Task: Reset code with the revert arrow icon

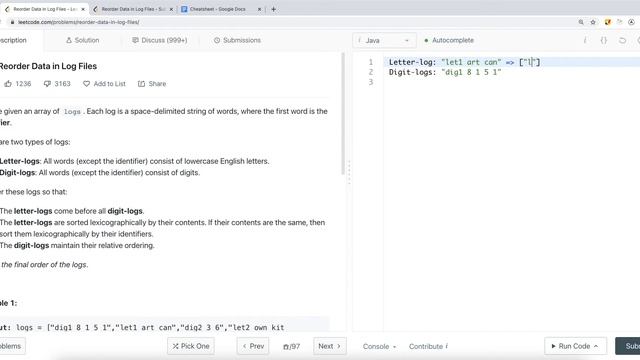Action: (x=622, y=40)
